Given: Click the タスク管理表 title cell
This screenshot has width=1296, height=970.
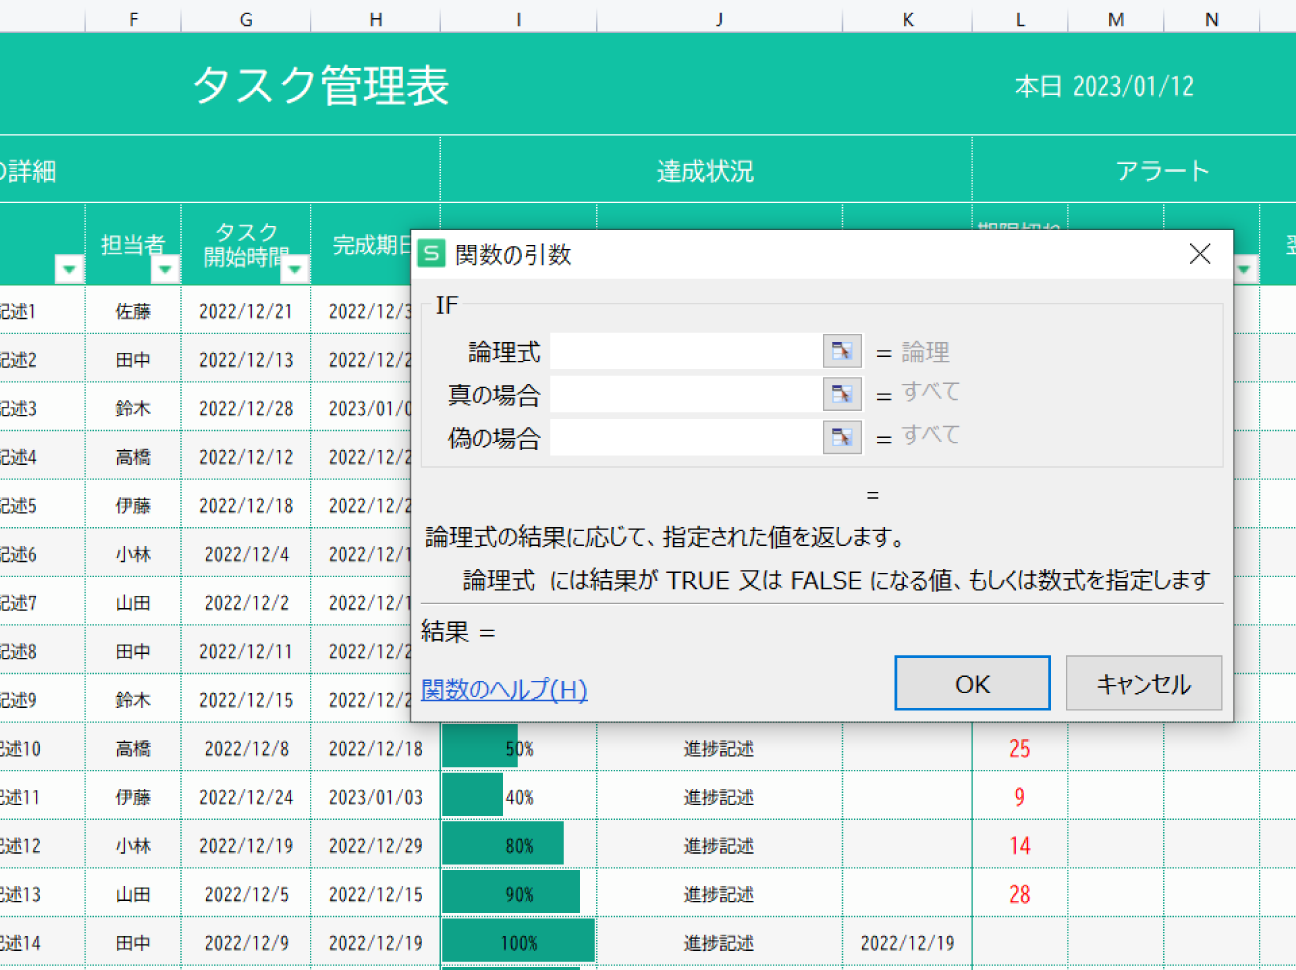Looking at the screenshot, I should pos(321,85).
